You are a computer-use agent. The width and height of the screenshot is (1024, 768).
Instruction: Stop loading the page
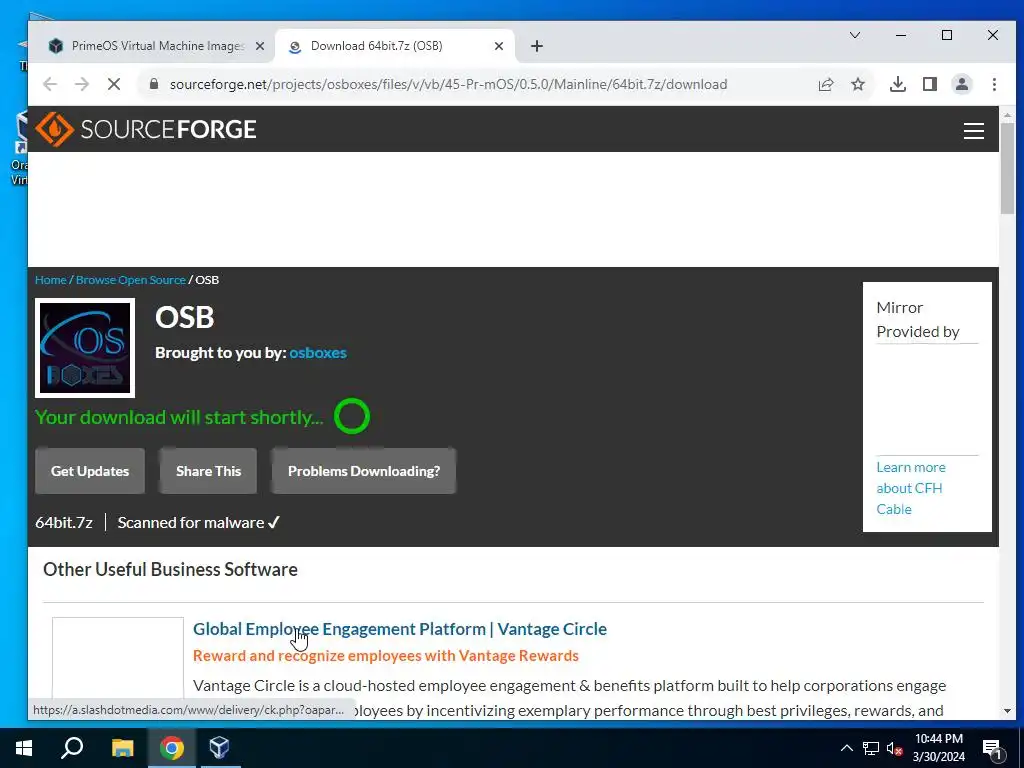tap(114, 84)
